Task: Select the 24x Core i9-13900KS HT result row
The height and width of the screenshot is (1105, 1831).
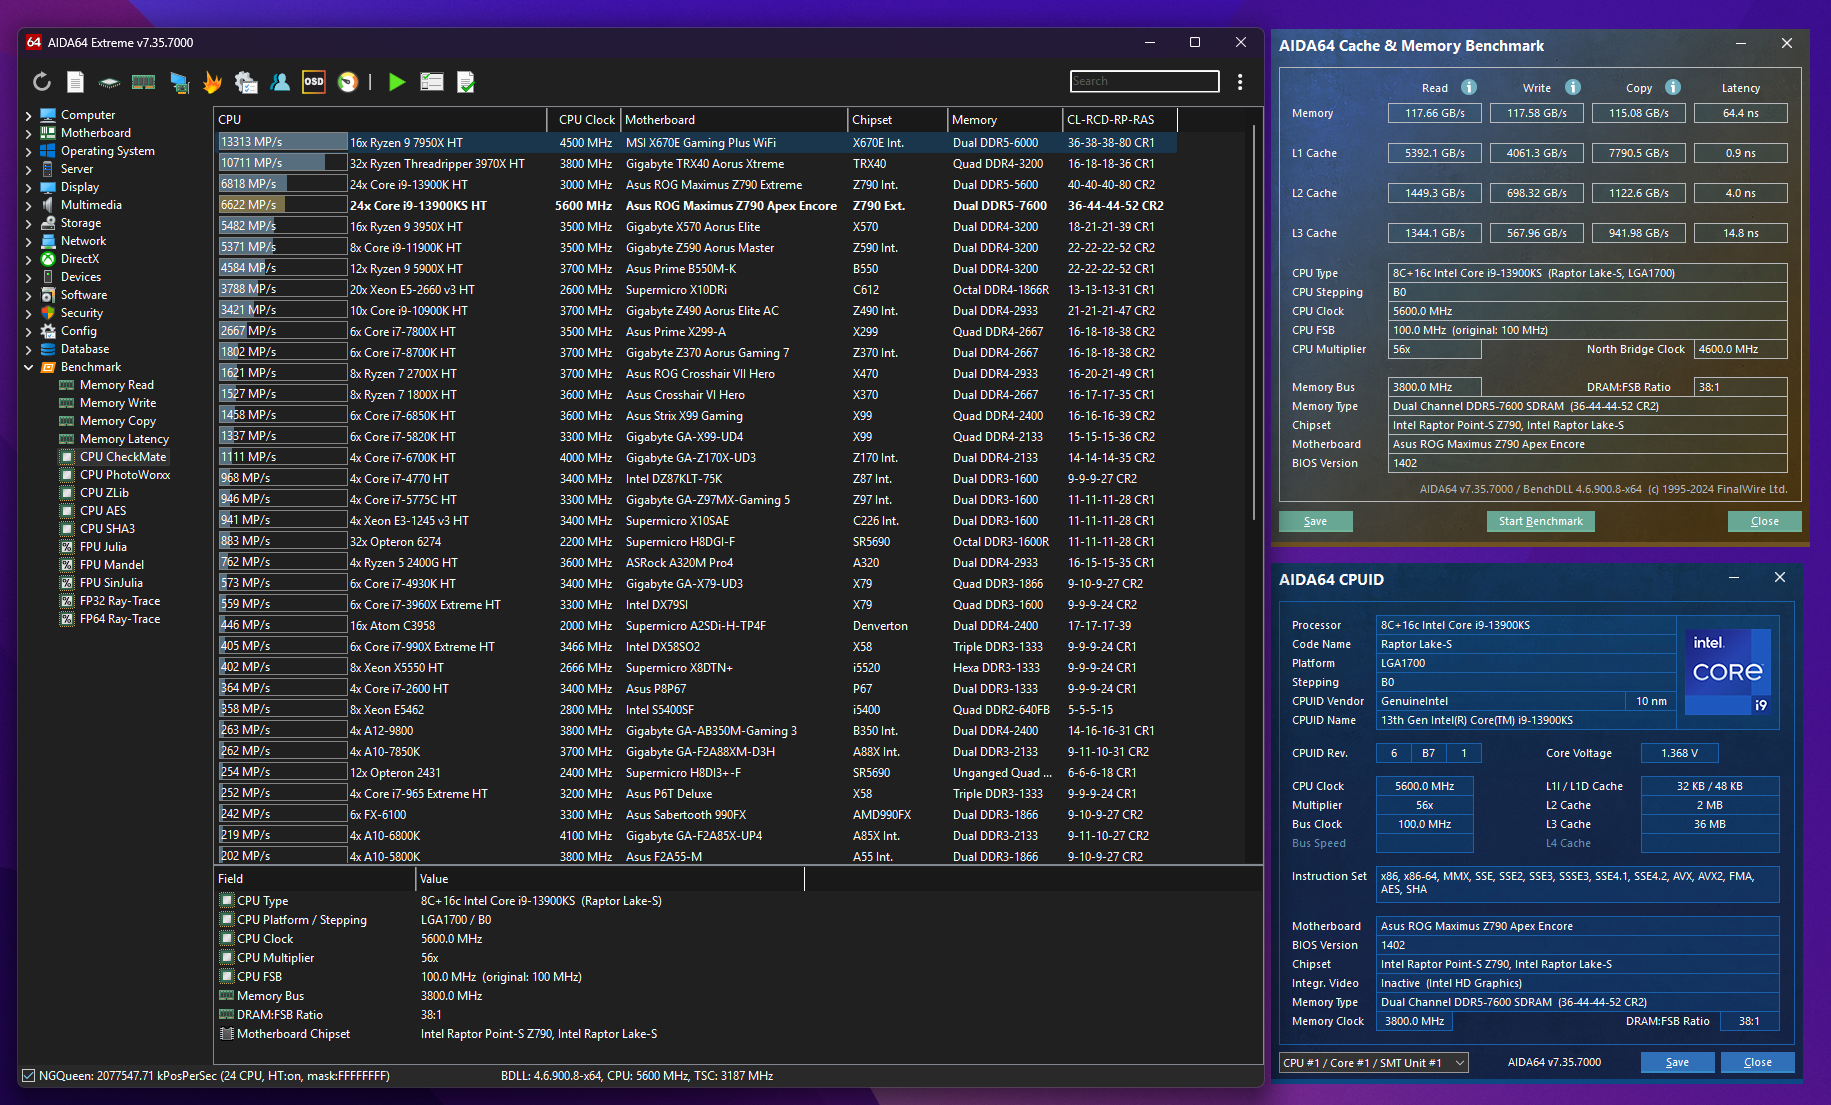Action: click(x=697, y=206)
